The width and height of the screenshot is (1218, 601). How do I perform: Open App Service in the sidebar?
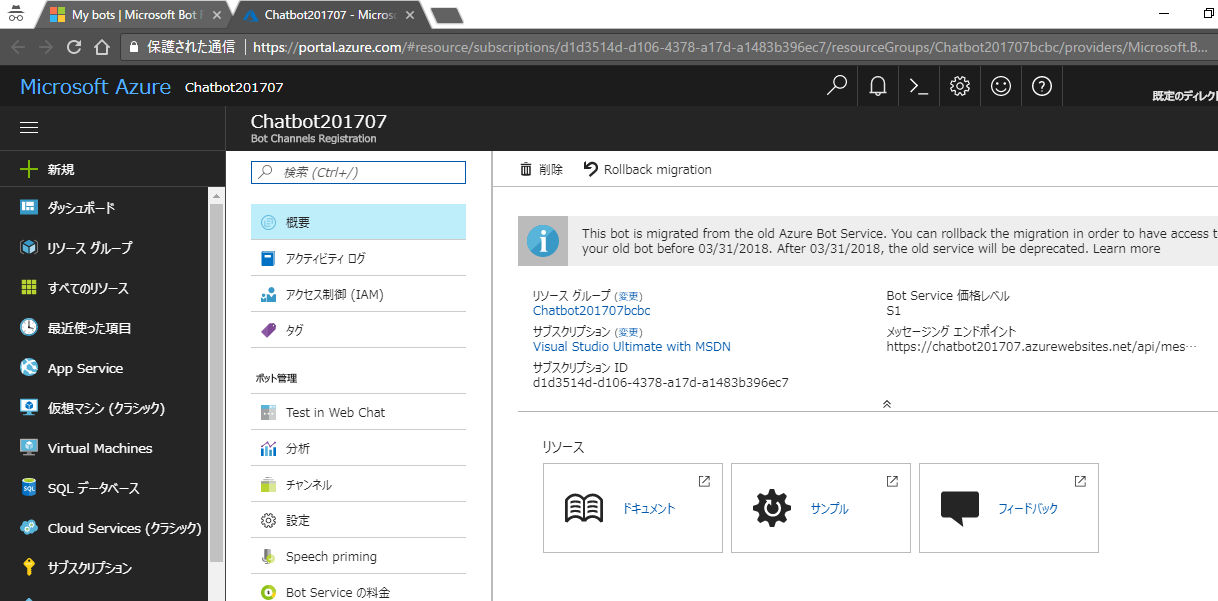tap(104, 368)
